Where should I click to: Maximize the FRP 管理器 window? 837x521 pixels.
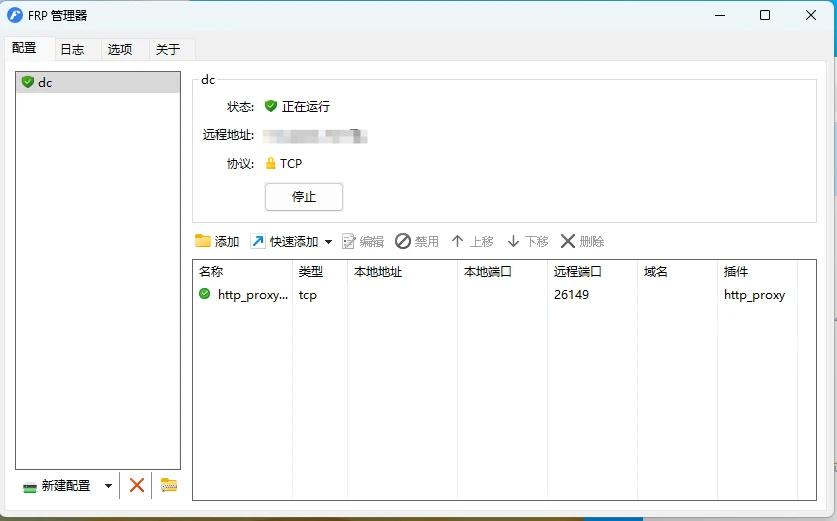(765, 15)
